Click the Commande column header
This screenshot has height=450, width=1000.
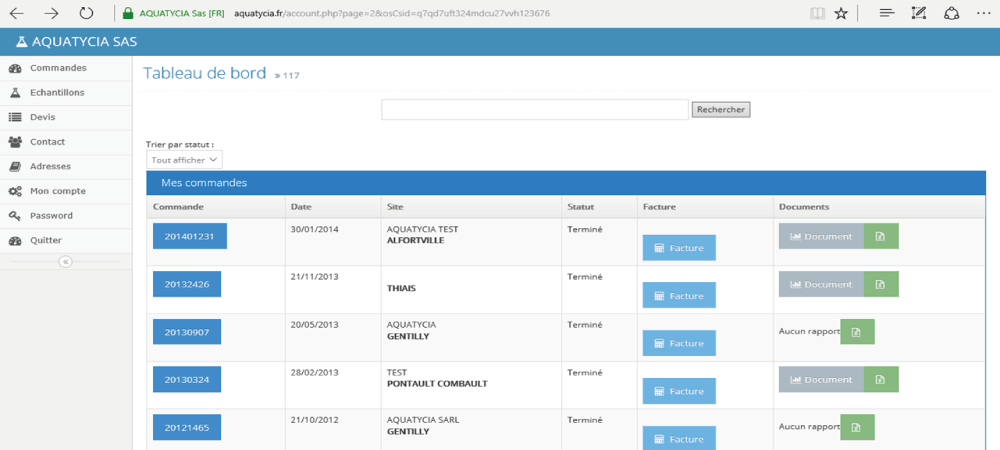(x=178, y=207)
